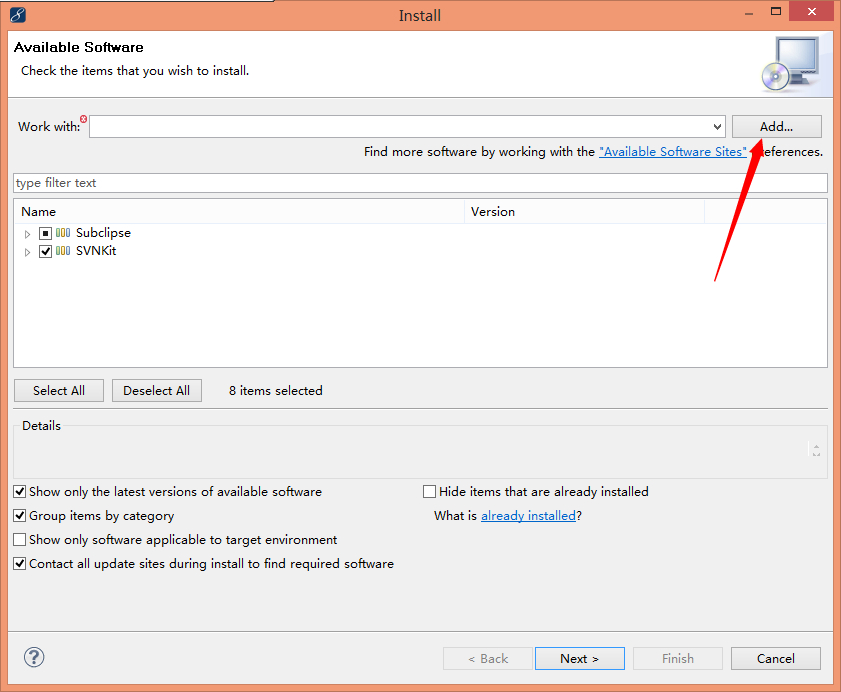841x692 pixels.
Task: Click the Add... button
Action: [x=776, y=127]
